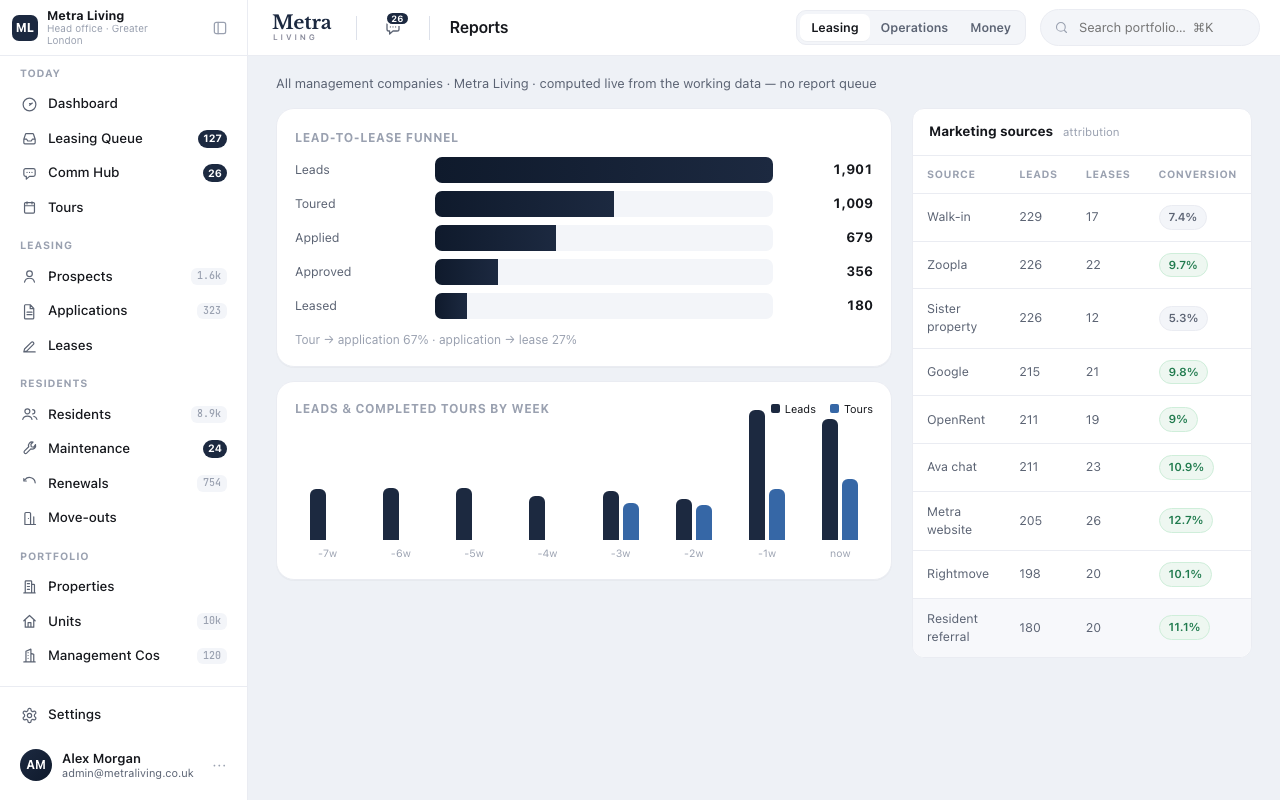This screenshot has width=1280, height=800.
Task: Go to Comm Hub
Action: pyautogui.click(x=123, y=173)
